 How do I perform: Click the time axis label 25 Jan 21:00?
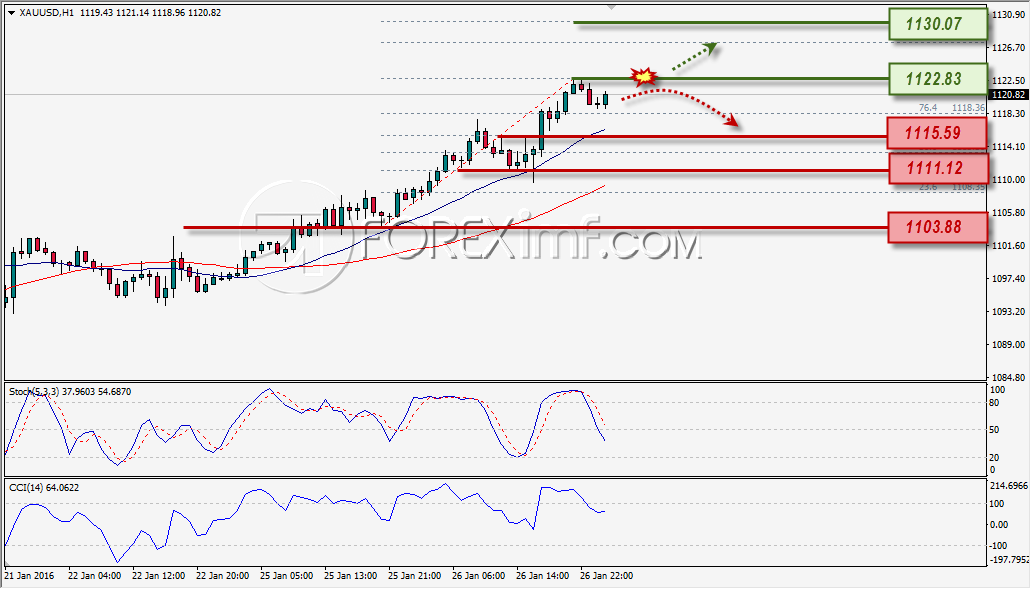pyautogui.click(x=414, y=576)
